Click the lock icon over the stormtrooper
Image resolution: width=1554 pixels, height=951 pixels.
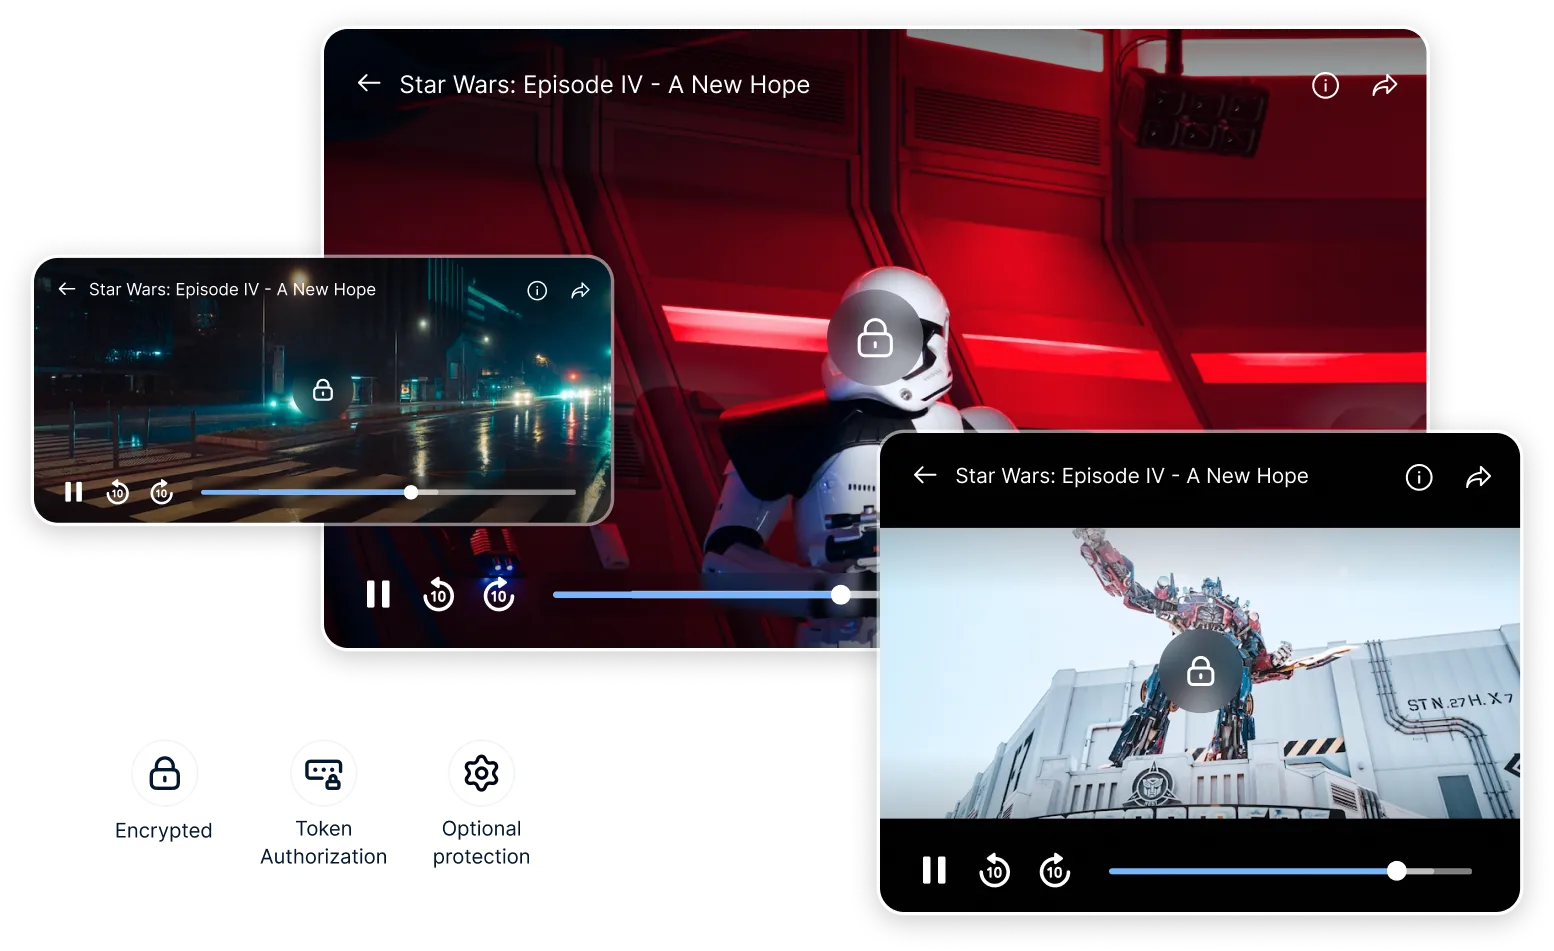pos(875,338)
